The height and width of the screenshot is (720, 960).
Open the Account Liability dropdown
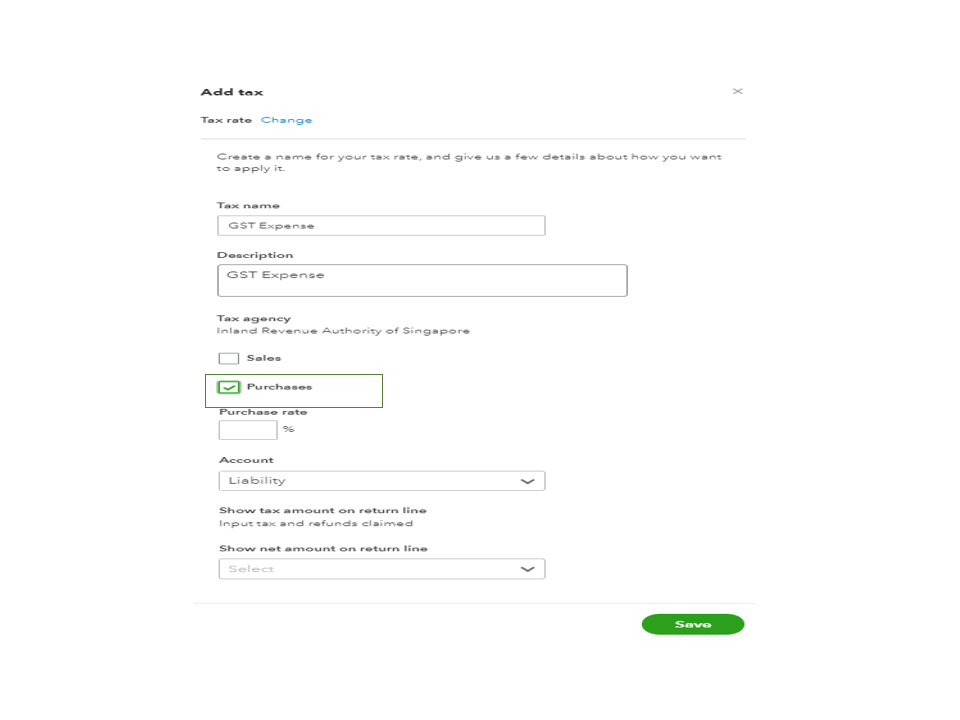point(381,481)
